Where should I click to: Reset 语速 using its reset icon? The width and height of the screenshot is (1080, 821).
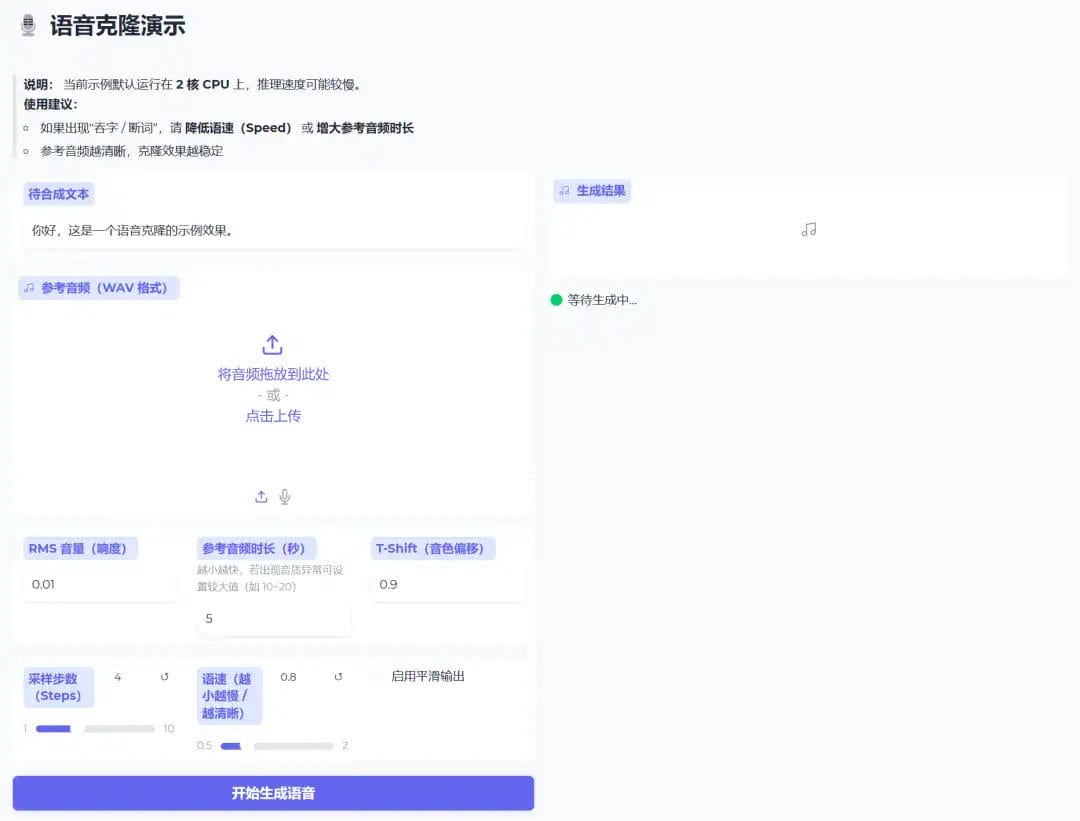(x=338, y=677)
